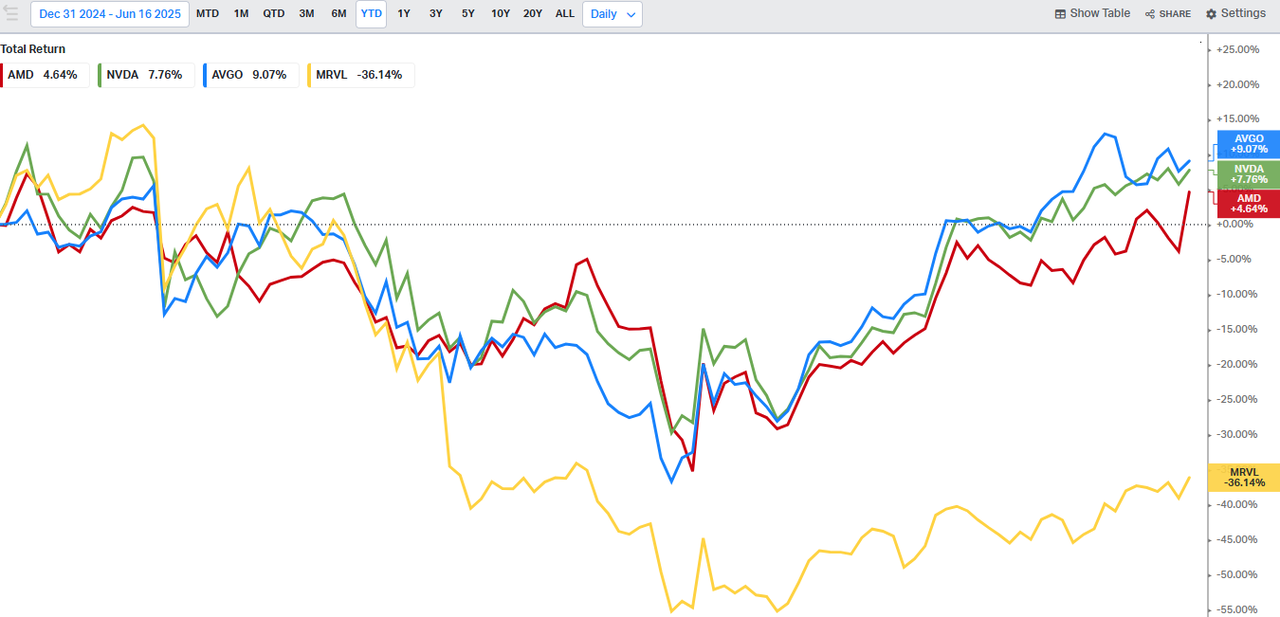Click the AVGO +9.07% price tag

pyautogui.click(x=1249, y=144)
